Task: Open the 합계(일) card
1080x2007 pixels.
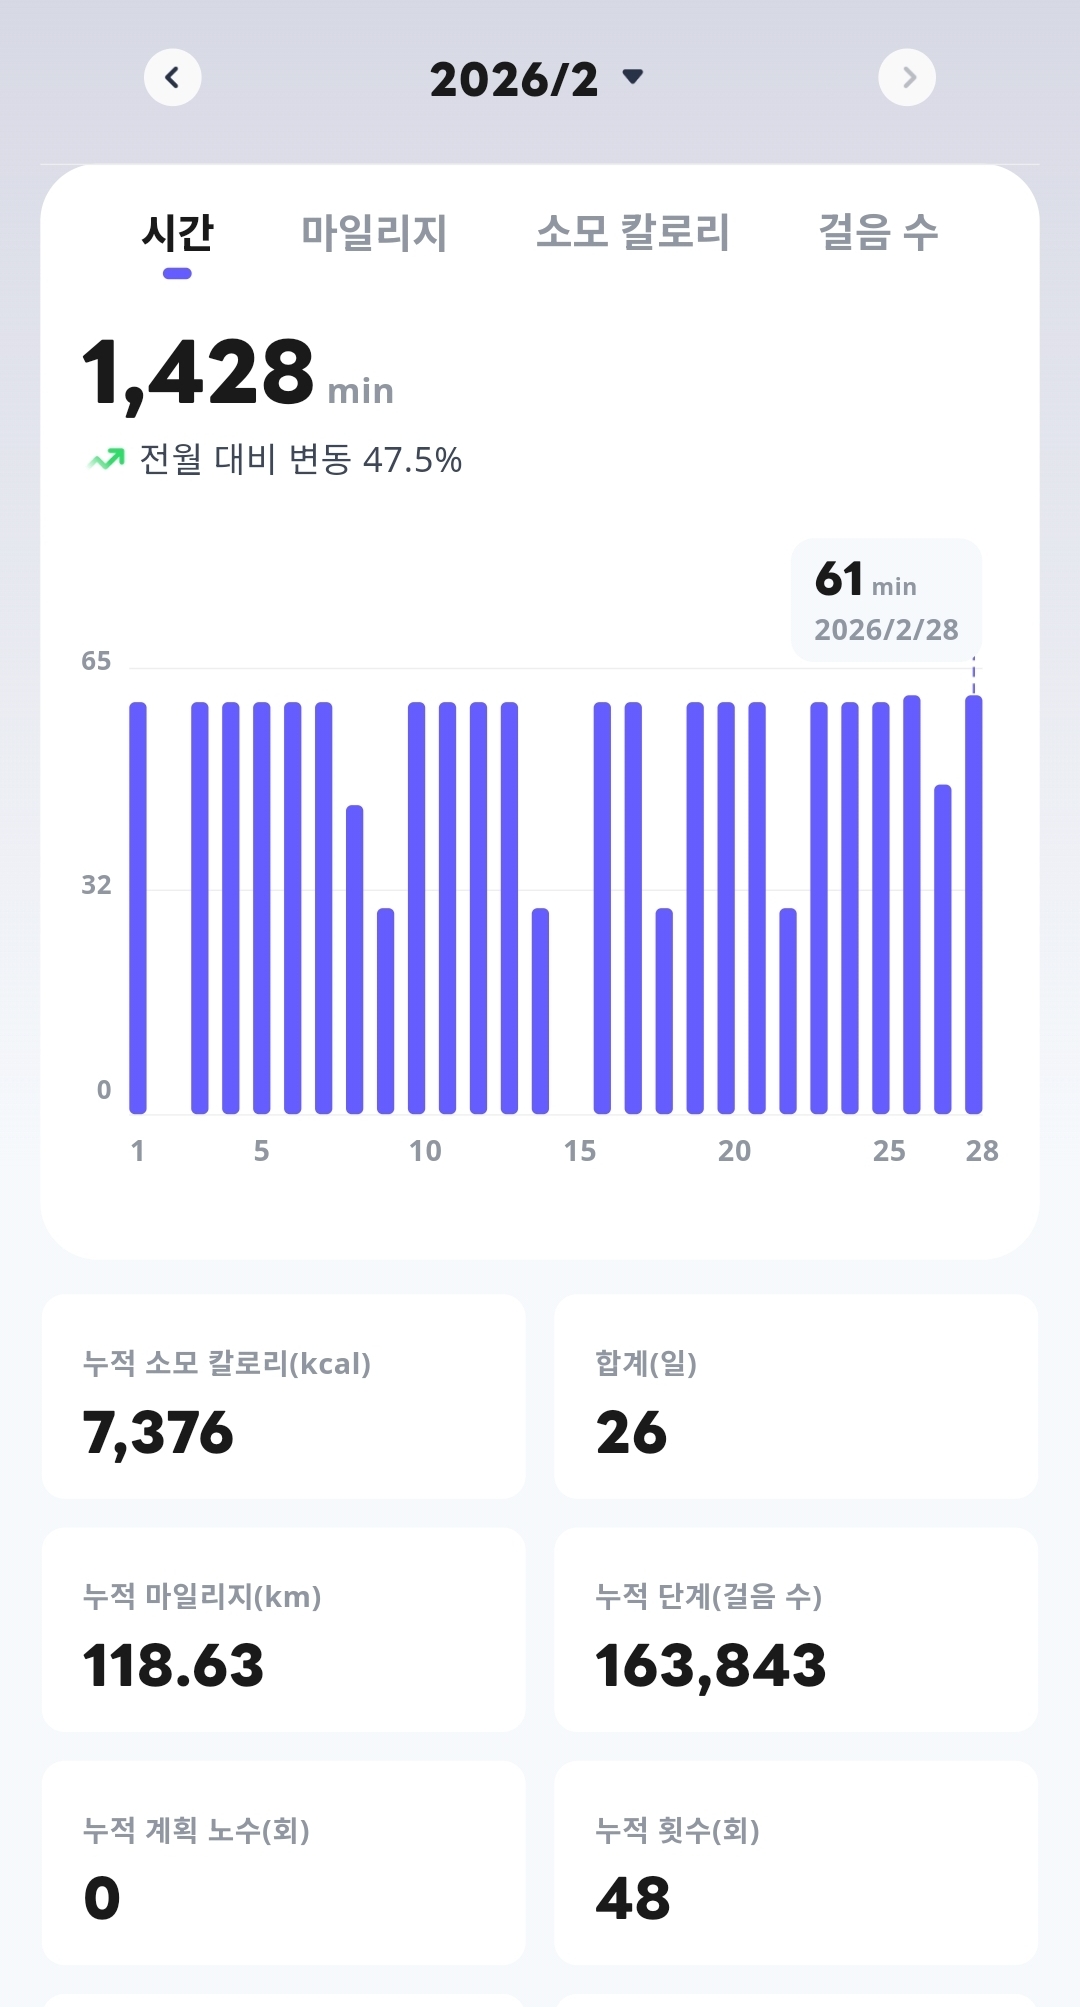Action: pos(796,1397)
